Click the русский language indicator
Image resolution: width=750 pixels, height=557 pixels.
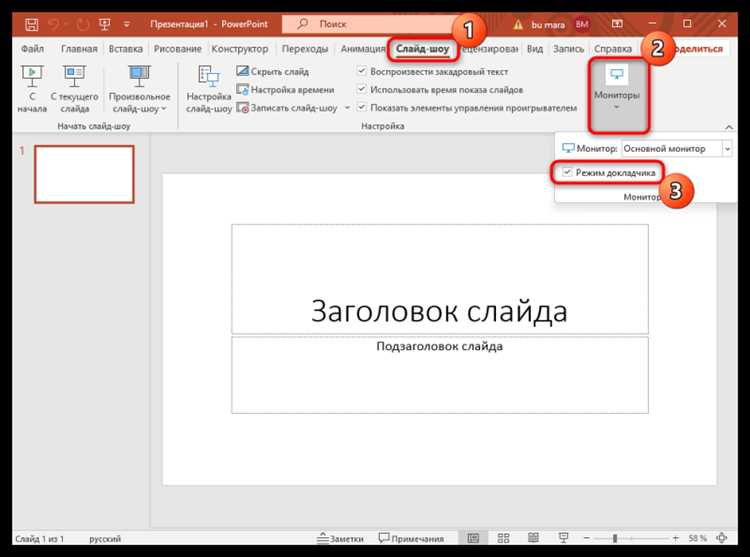pyautogui.click(x=105, y=539)
